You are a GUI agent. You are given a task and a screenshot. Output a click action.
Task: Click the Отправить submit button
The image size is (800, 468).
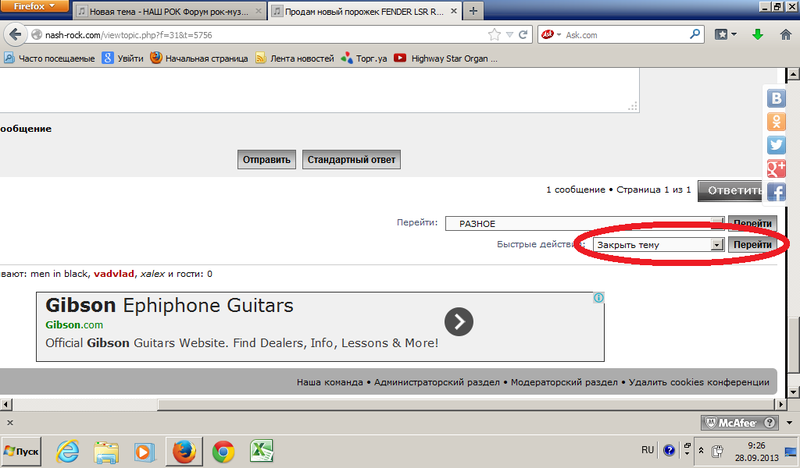266,160
